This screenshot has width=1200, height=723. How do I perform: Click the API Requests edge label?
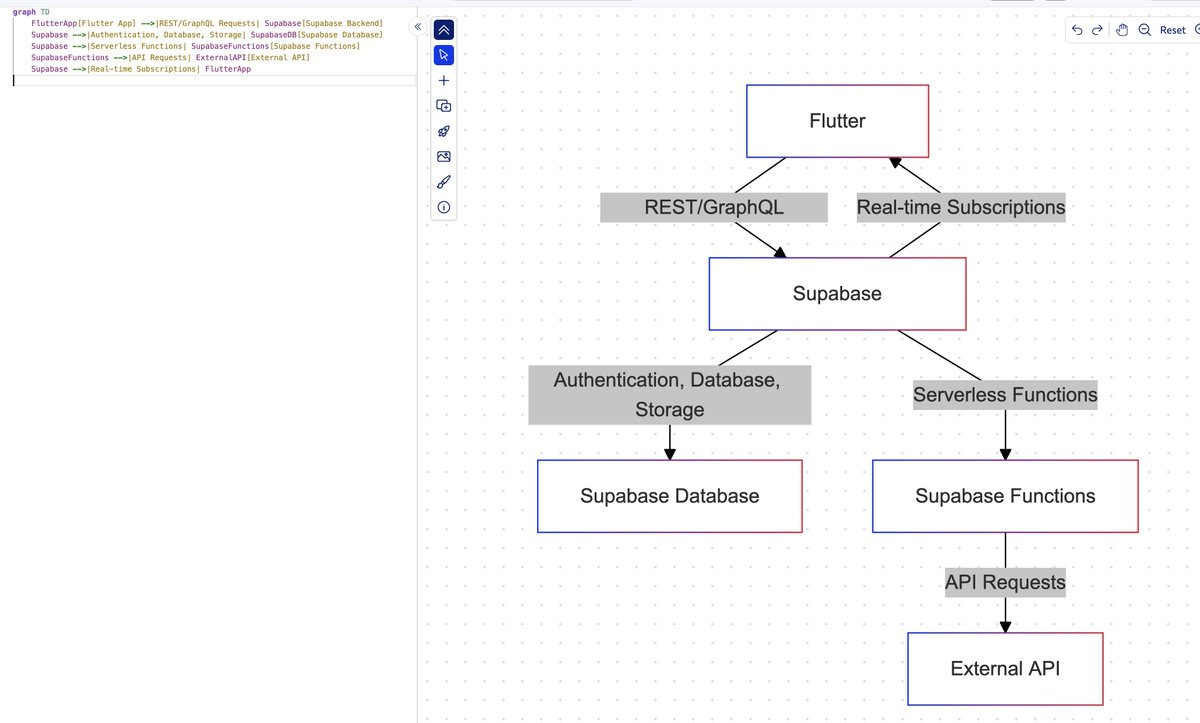point(1005,582)
